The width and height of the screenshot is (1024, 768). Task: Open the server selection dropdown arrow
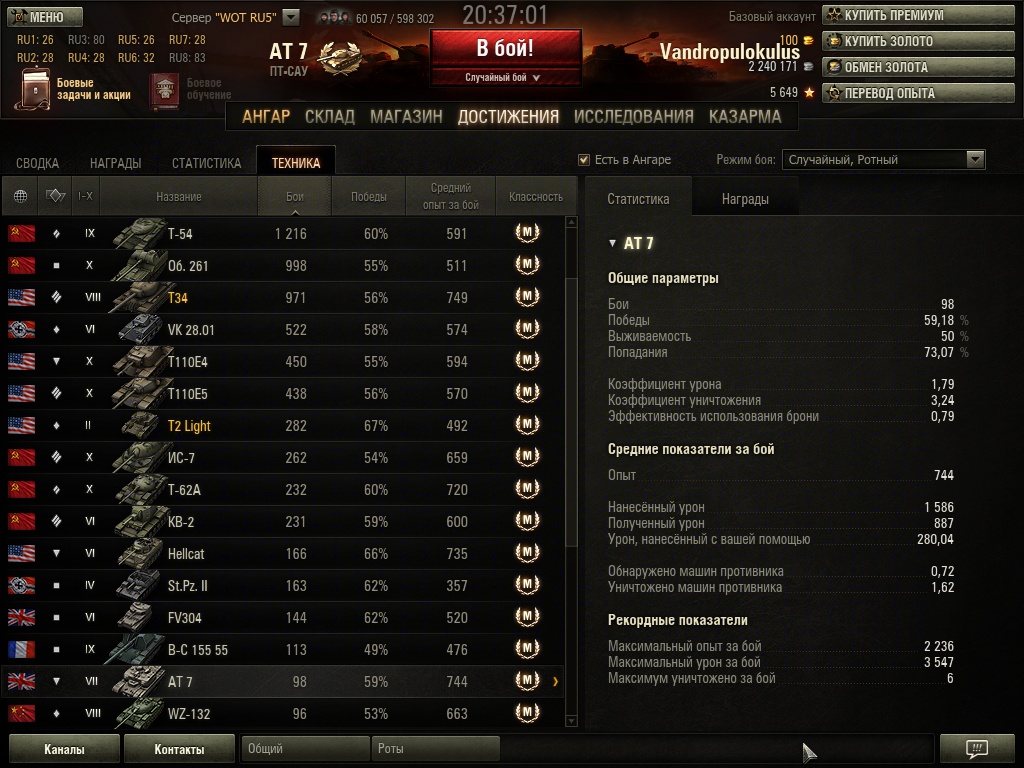(291, 17)
